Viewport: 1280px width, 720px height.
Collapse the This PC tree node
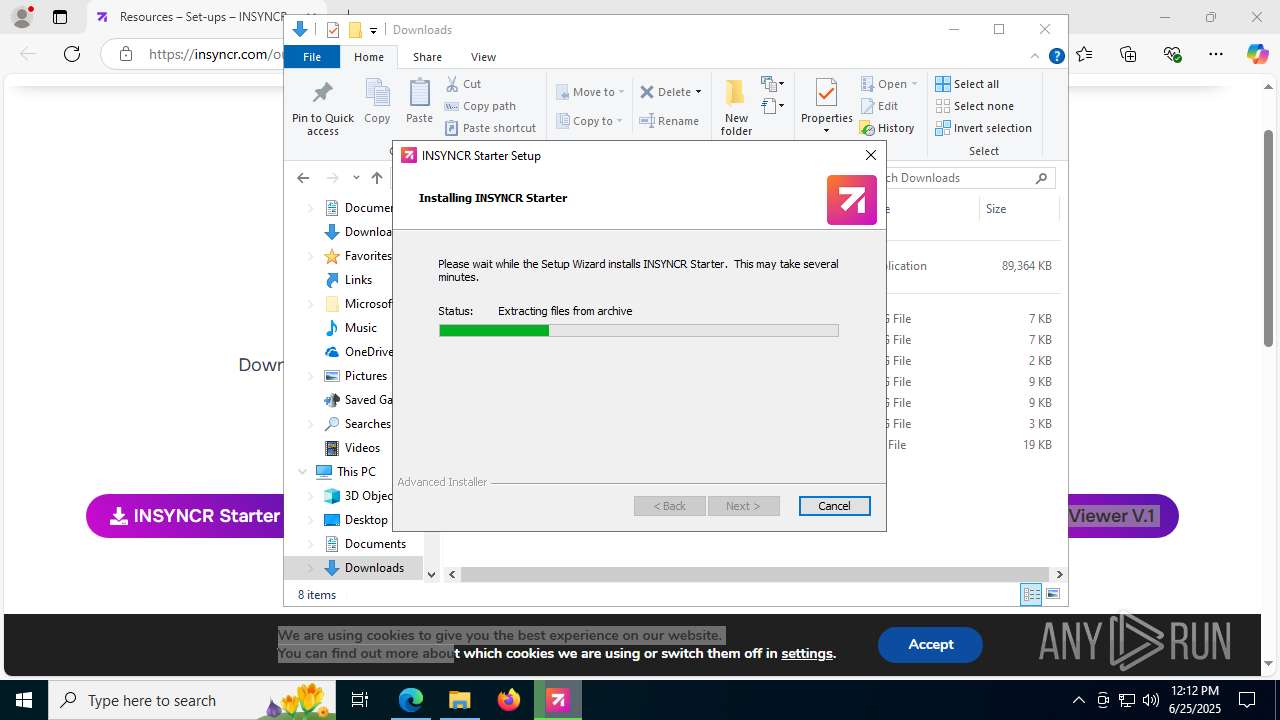click(x=302, y=472)
